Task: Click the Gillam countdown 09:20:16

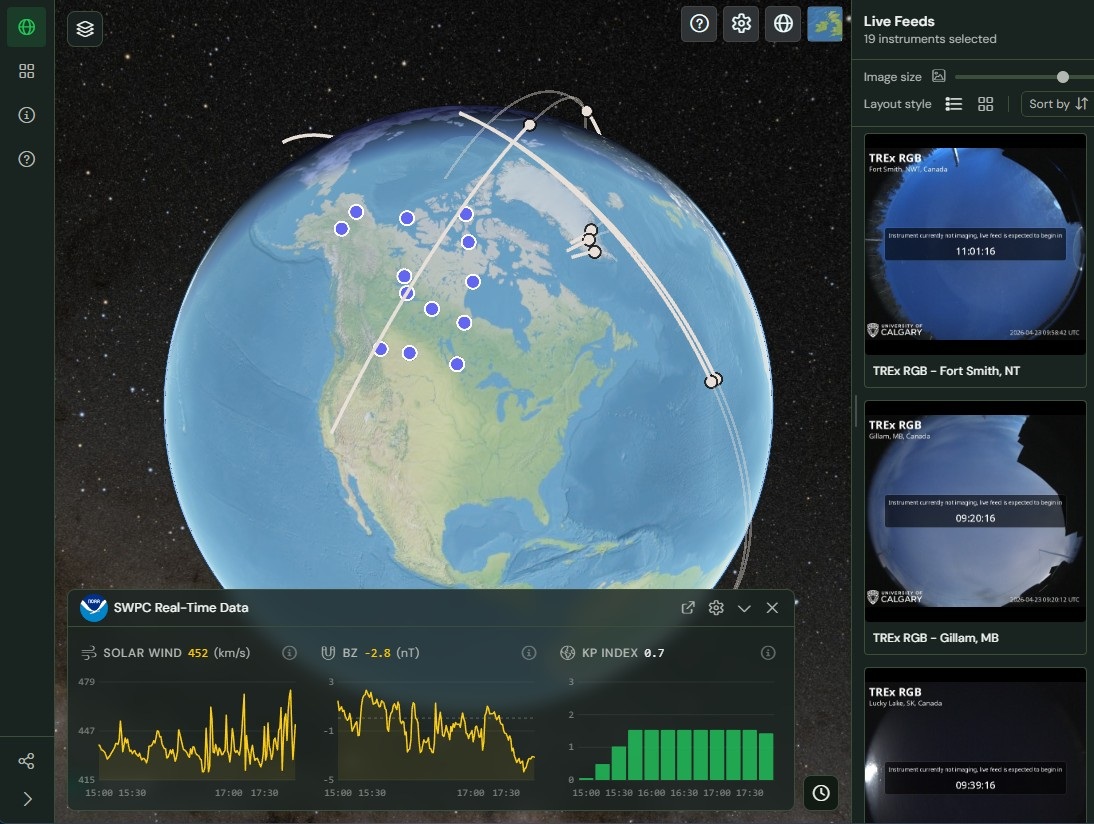Action: coord(975,518)
